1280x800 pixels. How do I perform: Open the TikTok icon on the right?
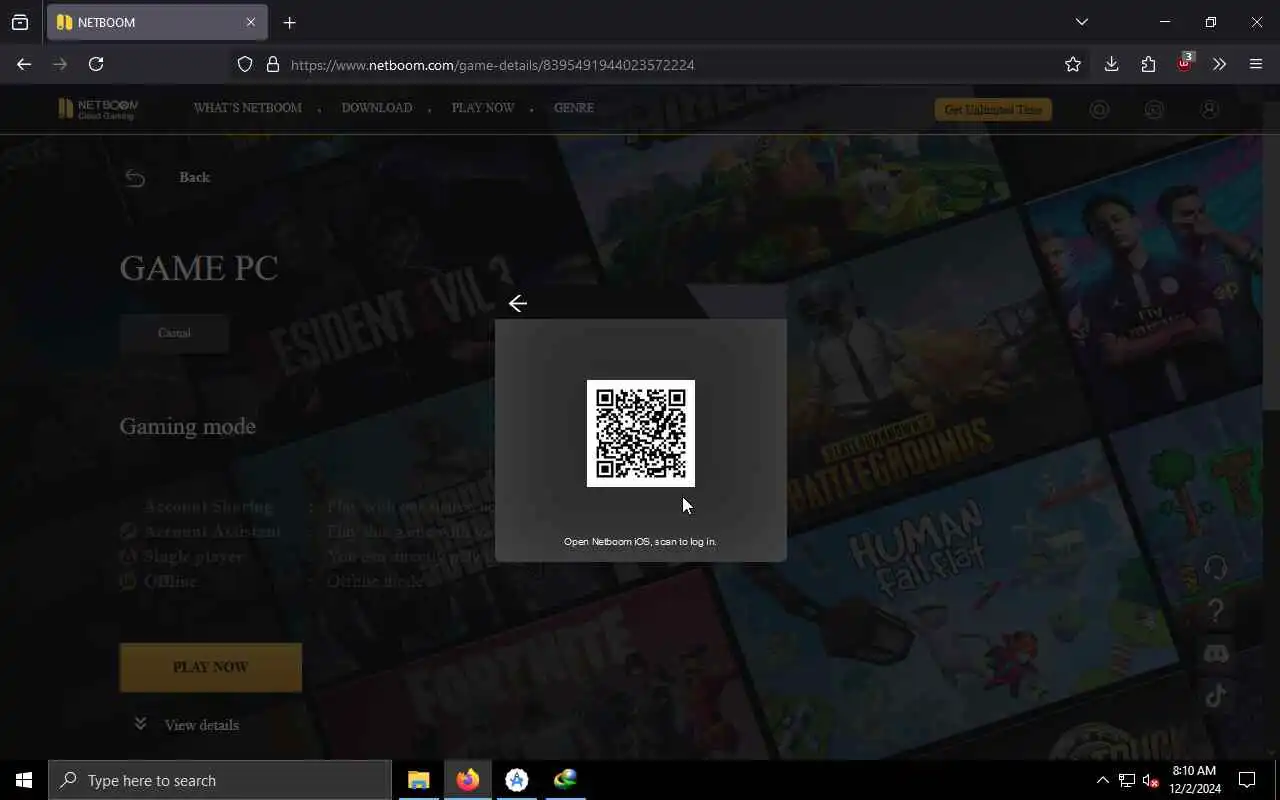pyautogui.click(x=1215, y=696)
